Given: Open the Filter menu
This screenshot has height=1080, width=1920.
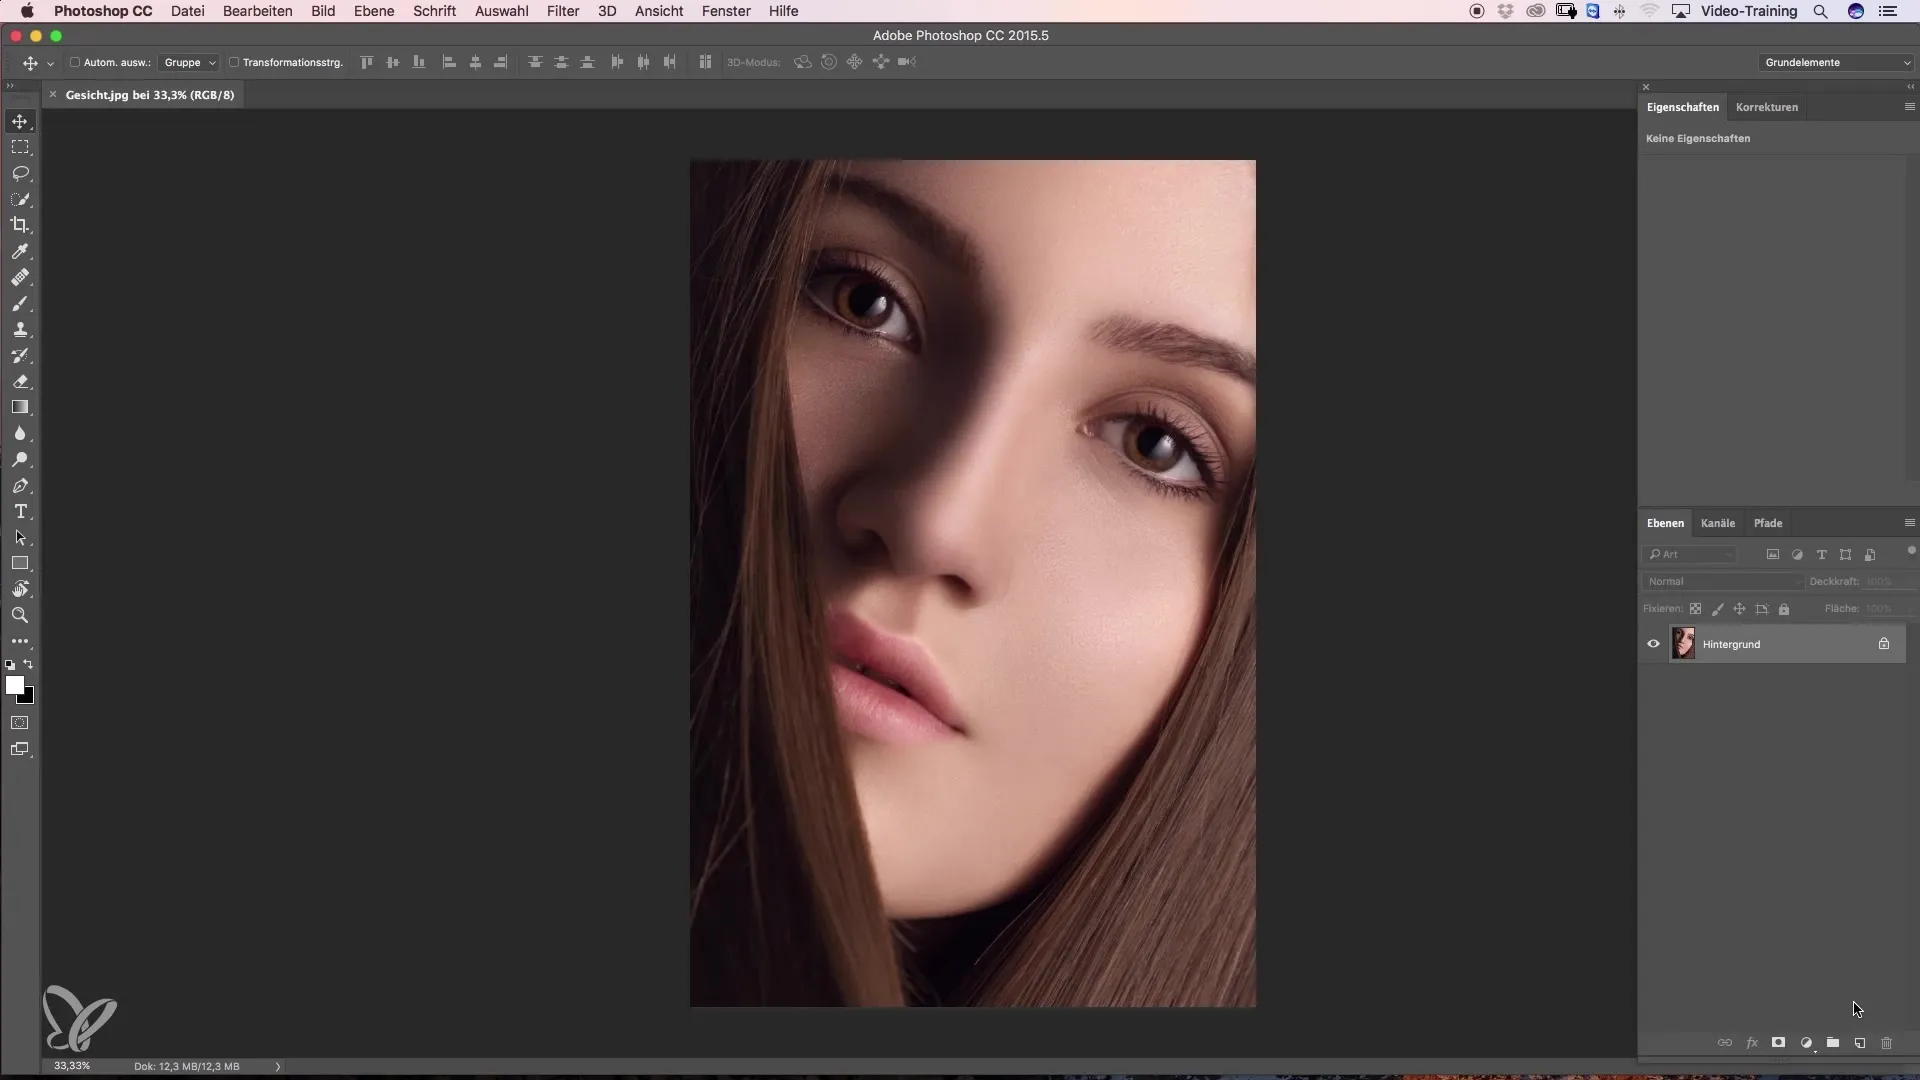Looking at the screenshot, I should pyautogui.click(x=563, y=11).
